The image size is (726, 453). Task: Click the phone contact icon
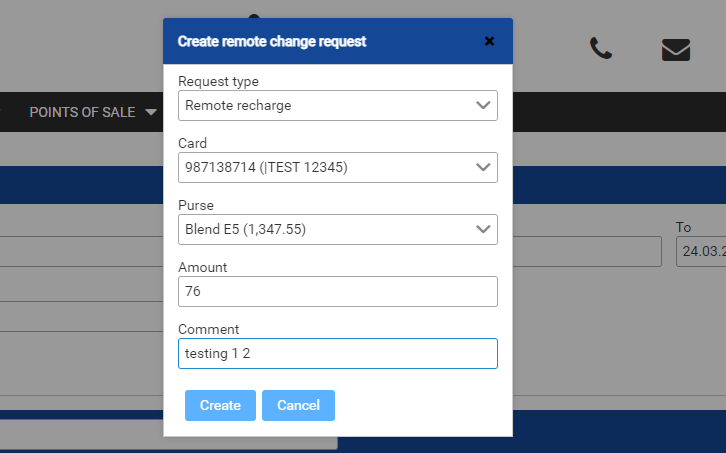pos(601,48)
